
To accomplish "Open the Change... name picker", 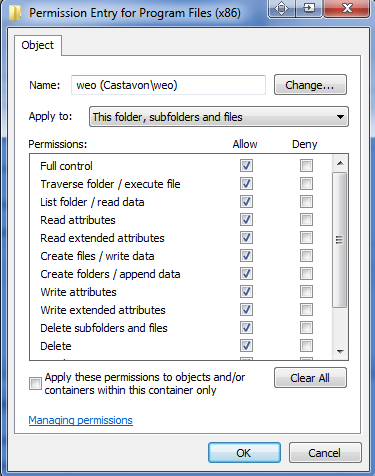I will point(310,85).
